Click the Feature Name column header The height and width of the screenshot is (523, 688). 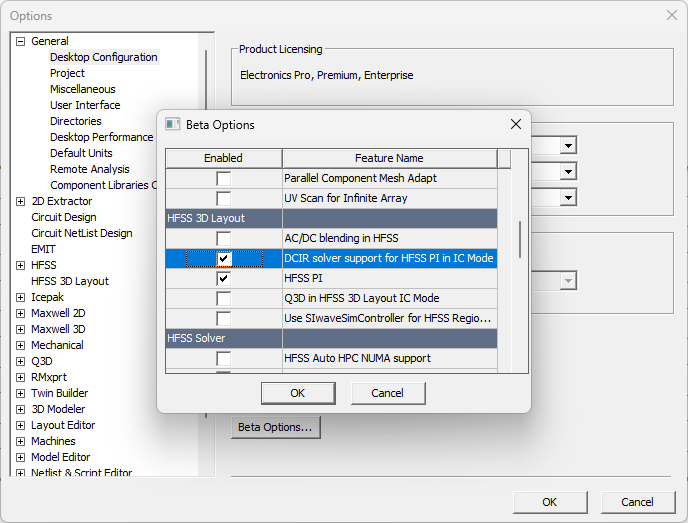389,158
